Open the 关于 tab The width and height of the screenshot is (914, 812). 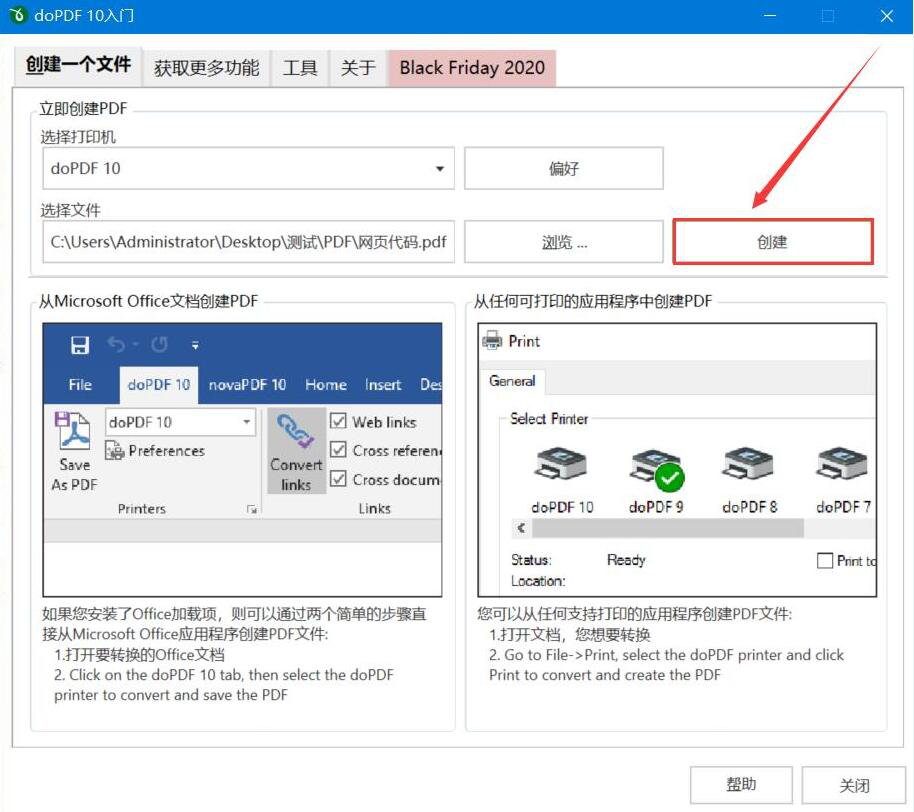click(358, 68)
